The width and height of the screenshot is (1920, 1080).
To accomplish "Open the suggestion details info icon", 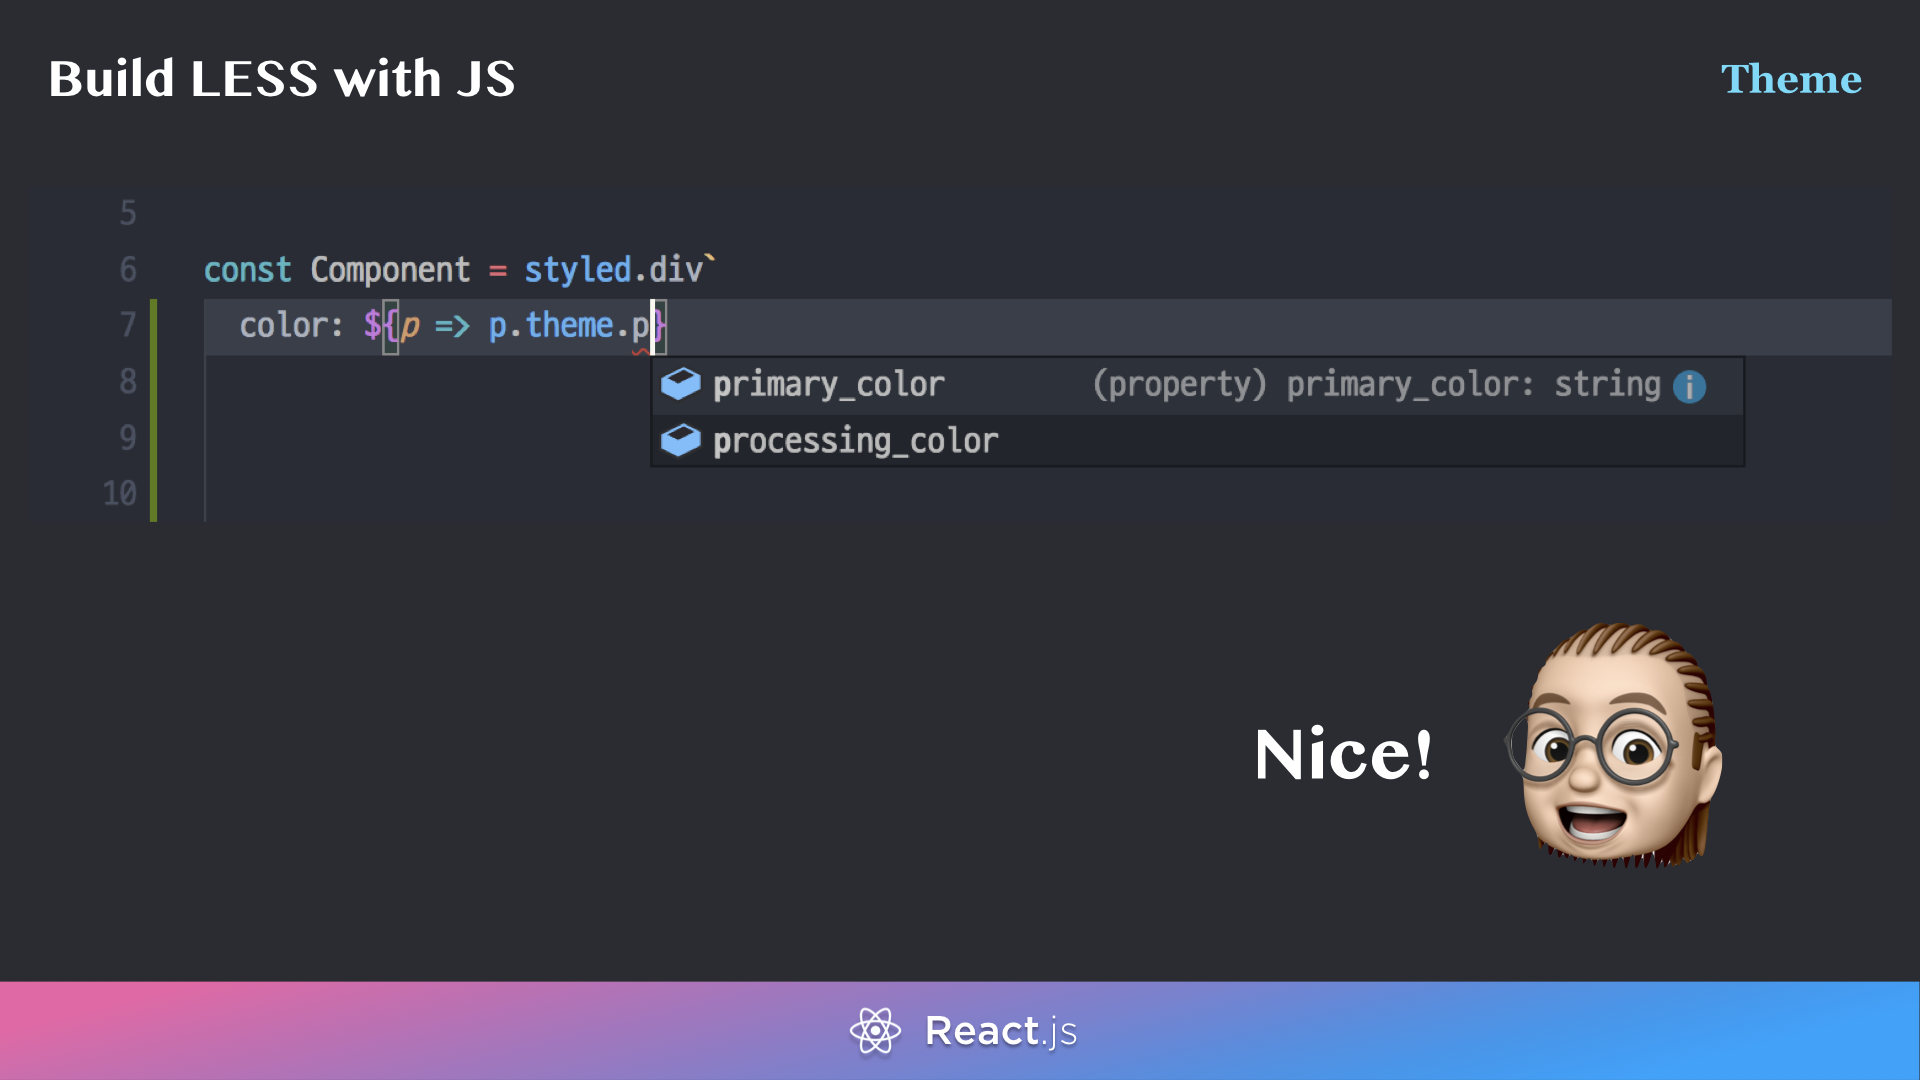I will (1689, 386).
